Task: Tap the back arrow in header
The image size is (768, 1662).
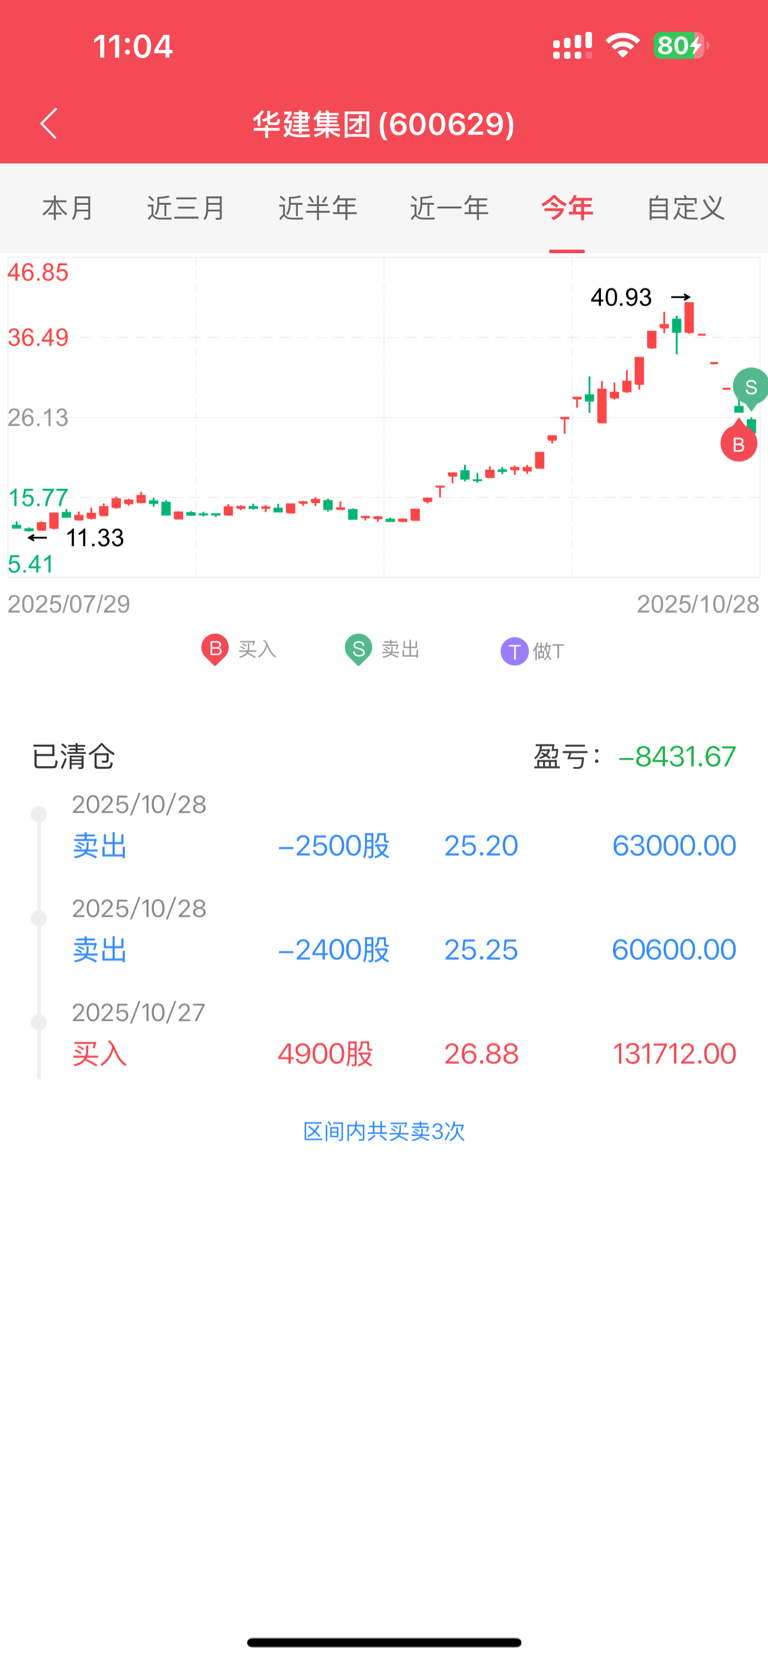Action: [49, 124]
